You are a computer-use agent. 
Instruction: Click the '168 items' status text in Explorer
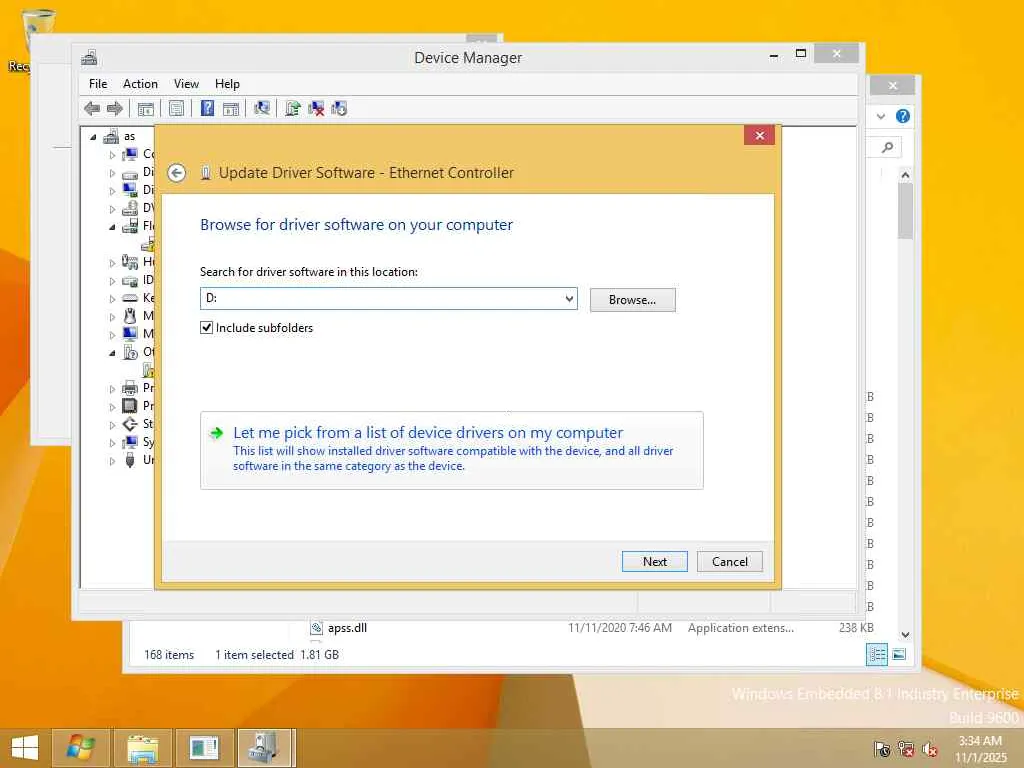click(x=169, y=654)
